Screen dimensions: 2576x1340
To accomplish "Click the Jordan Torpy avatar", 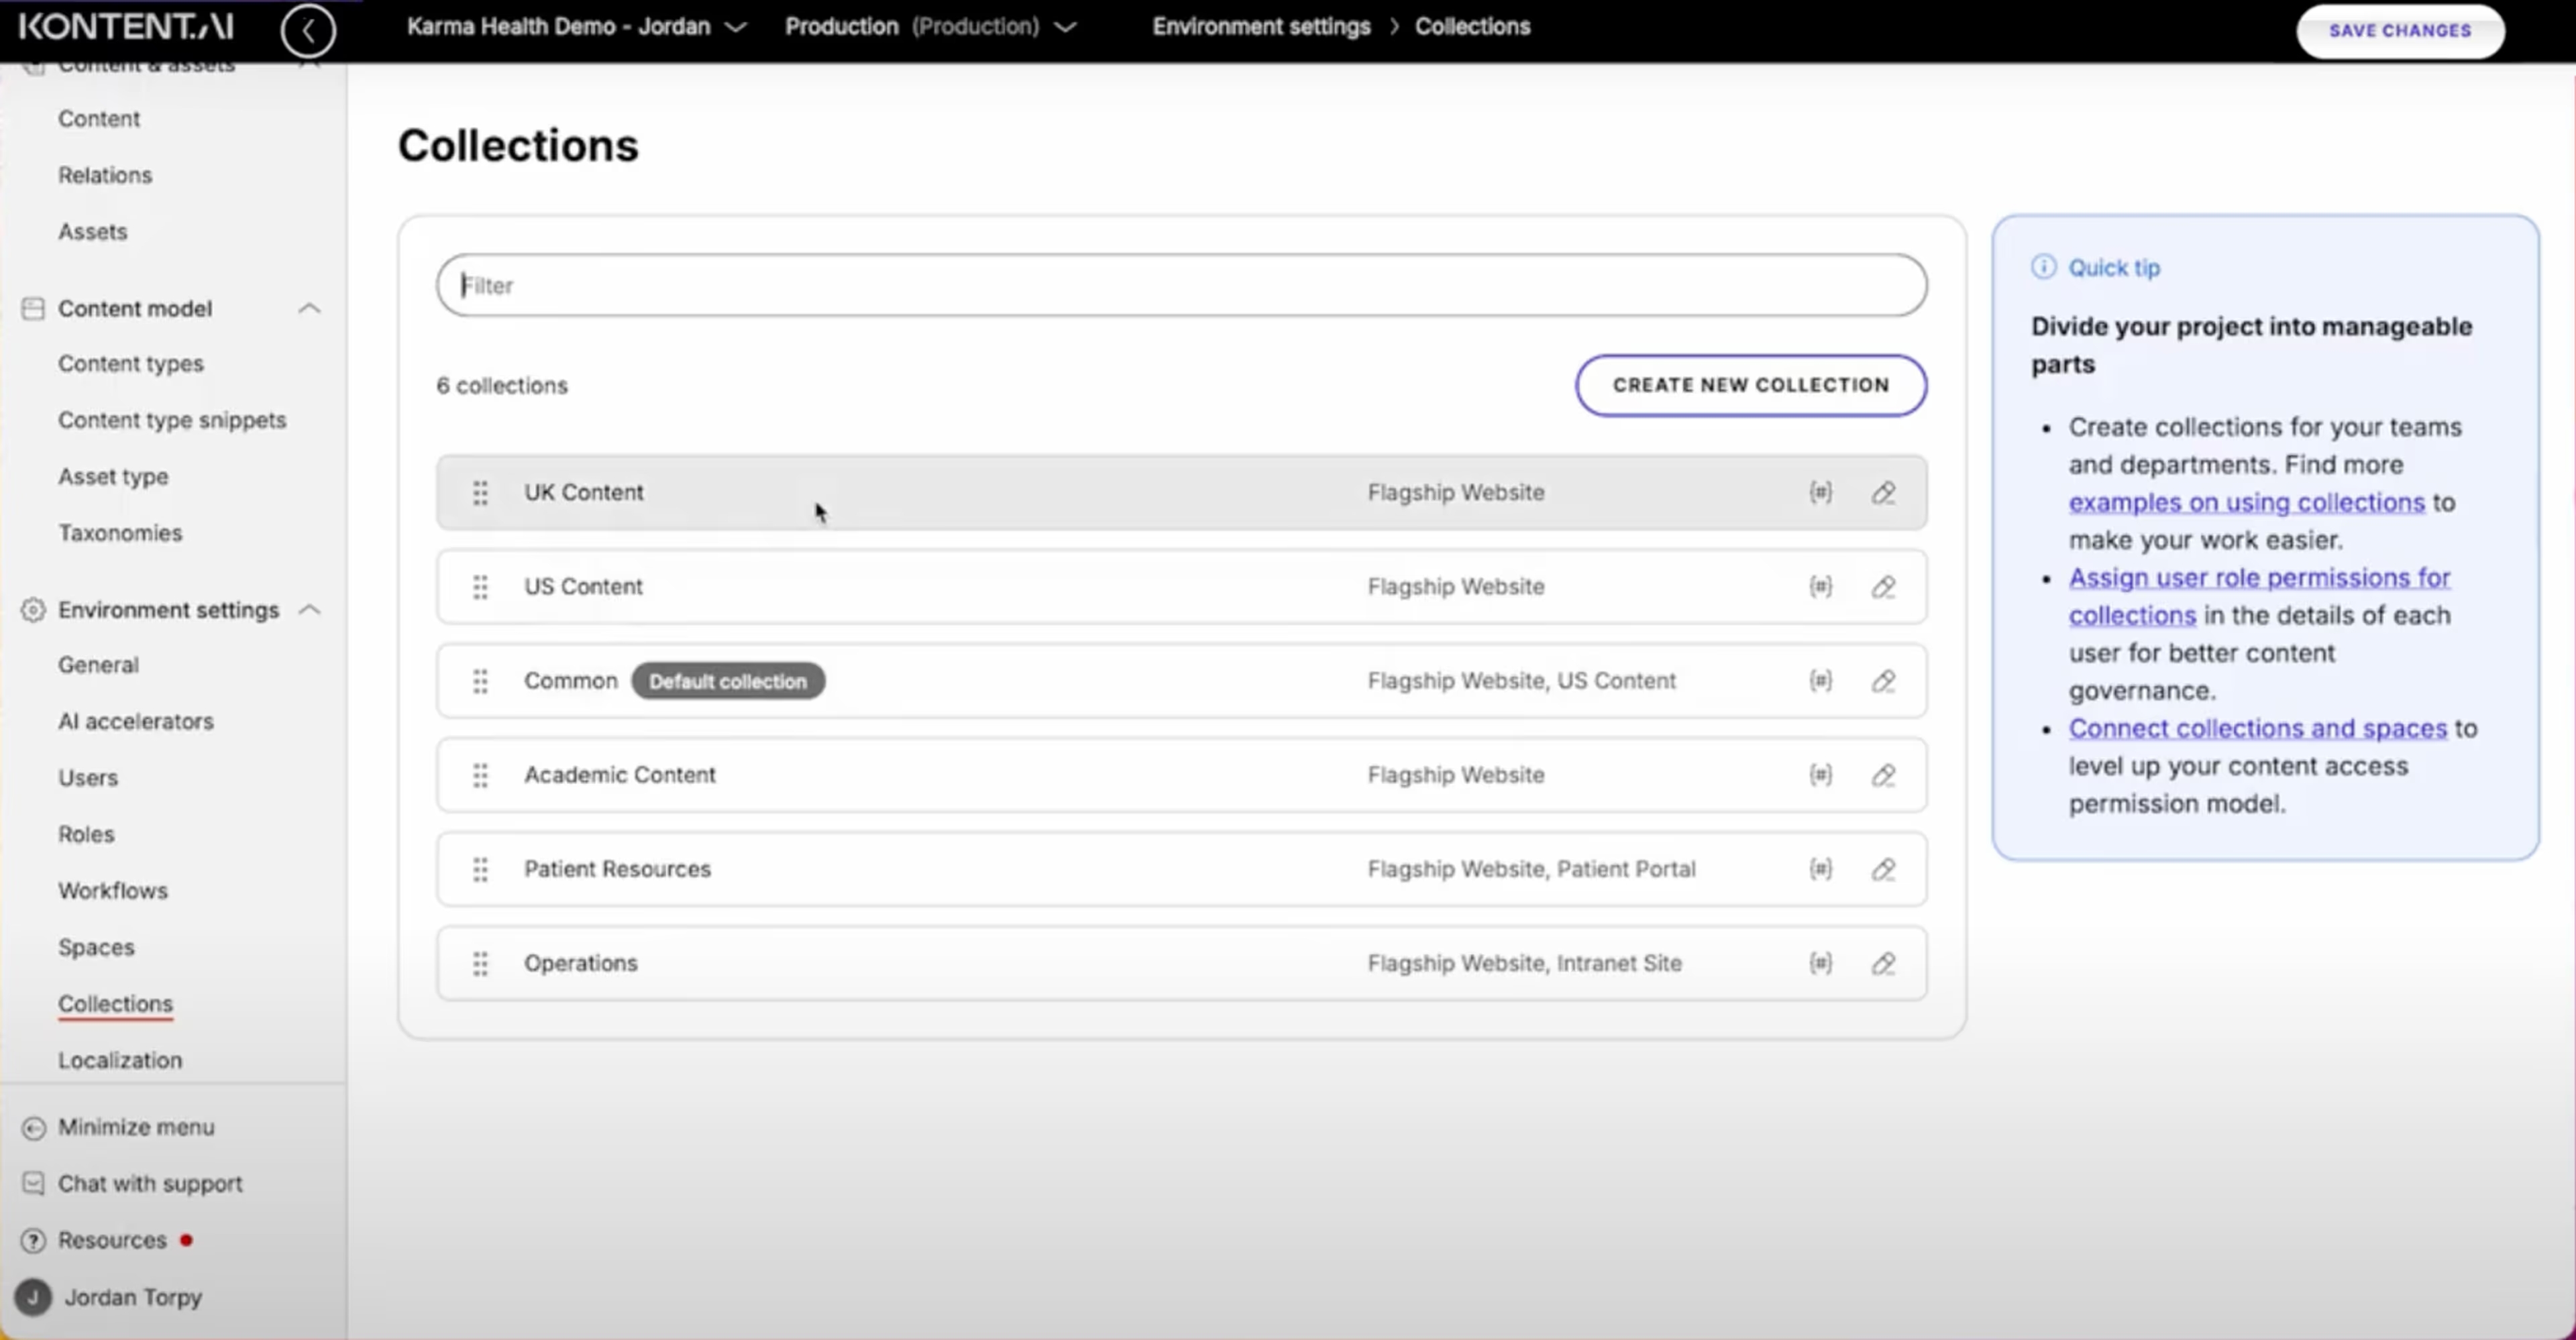I will click(33, 1297).
